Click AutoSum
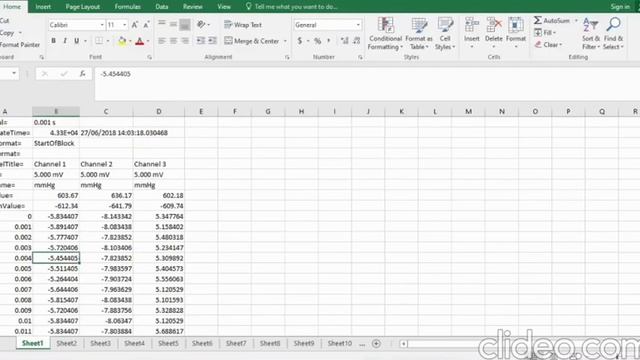The image size is (640, 360). click(552, 20)
